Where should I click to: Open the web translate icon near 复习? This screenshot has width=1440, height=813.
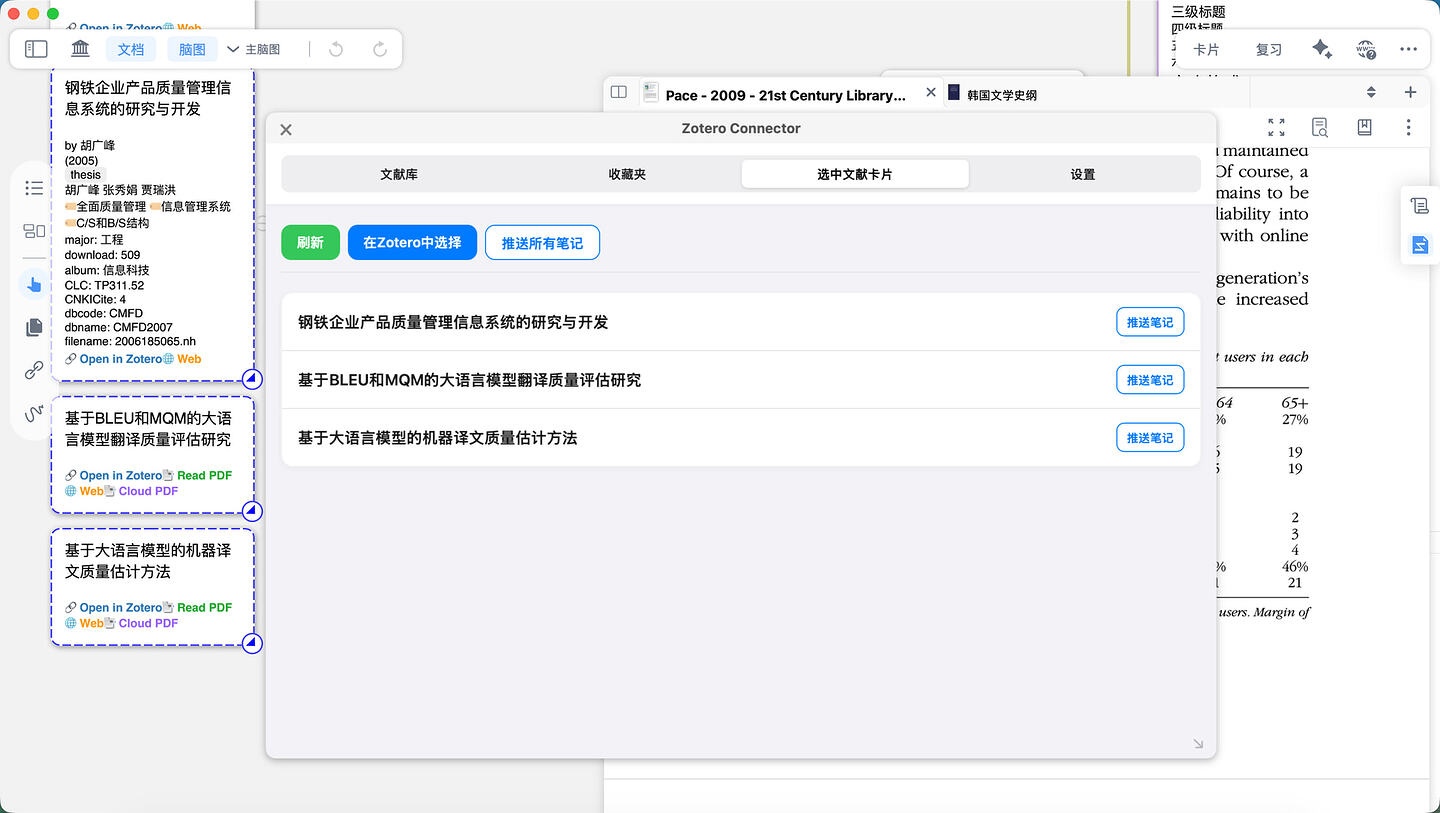(1366, 48)
